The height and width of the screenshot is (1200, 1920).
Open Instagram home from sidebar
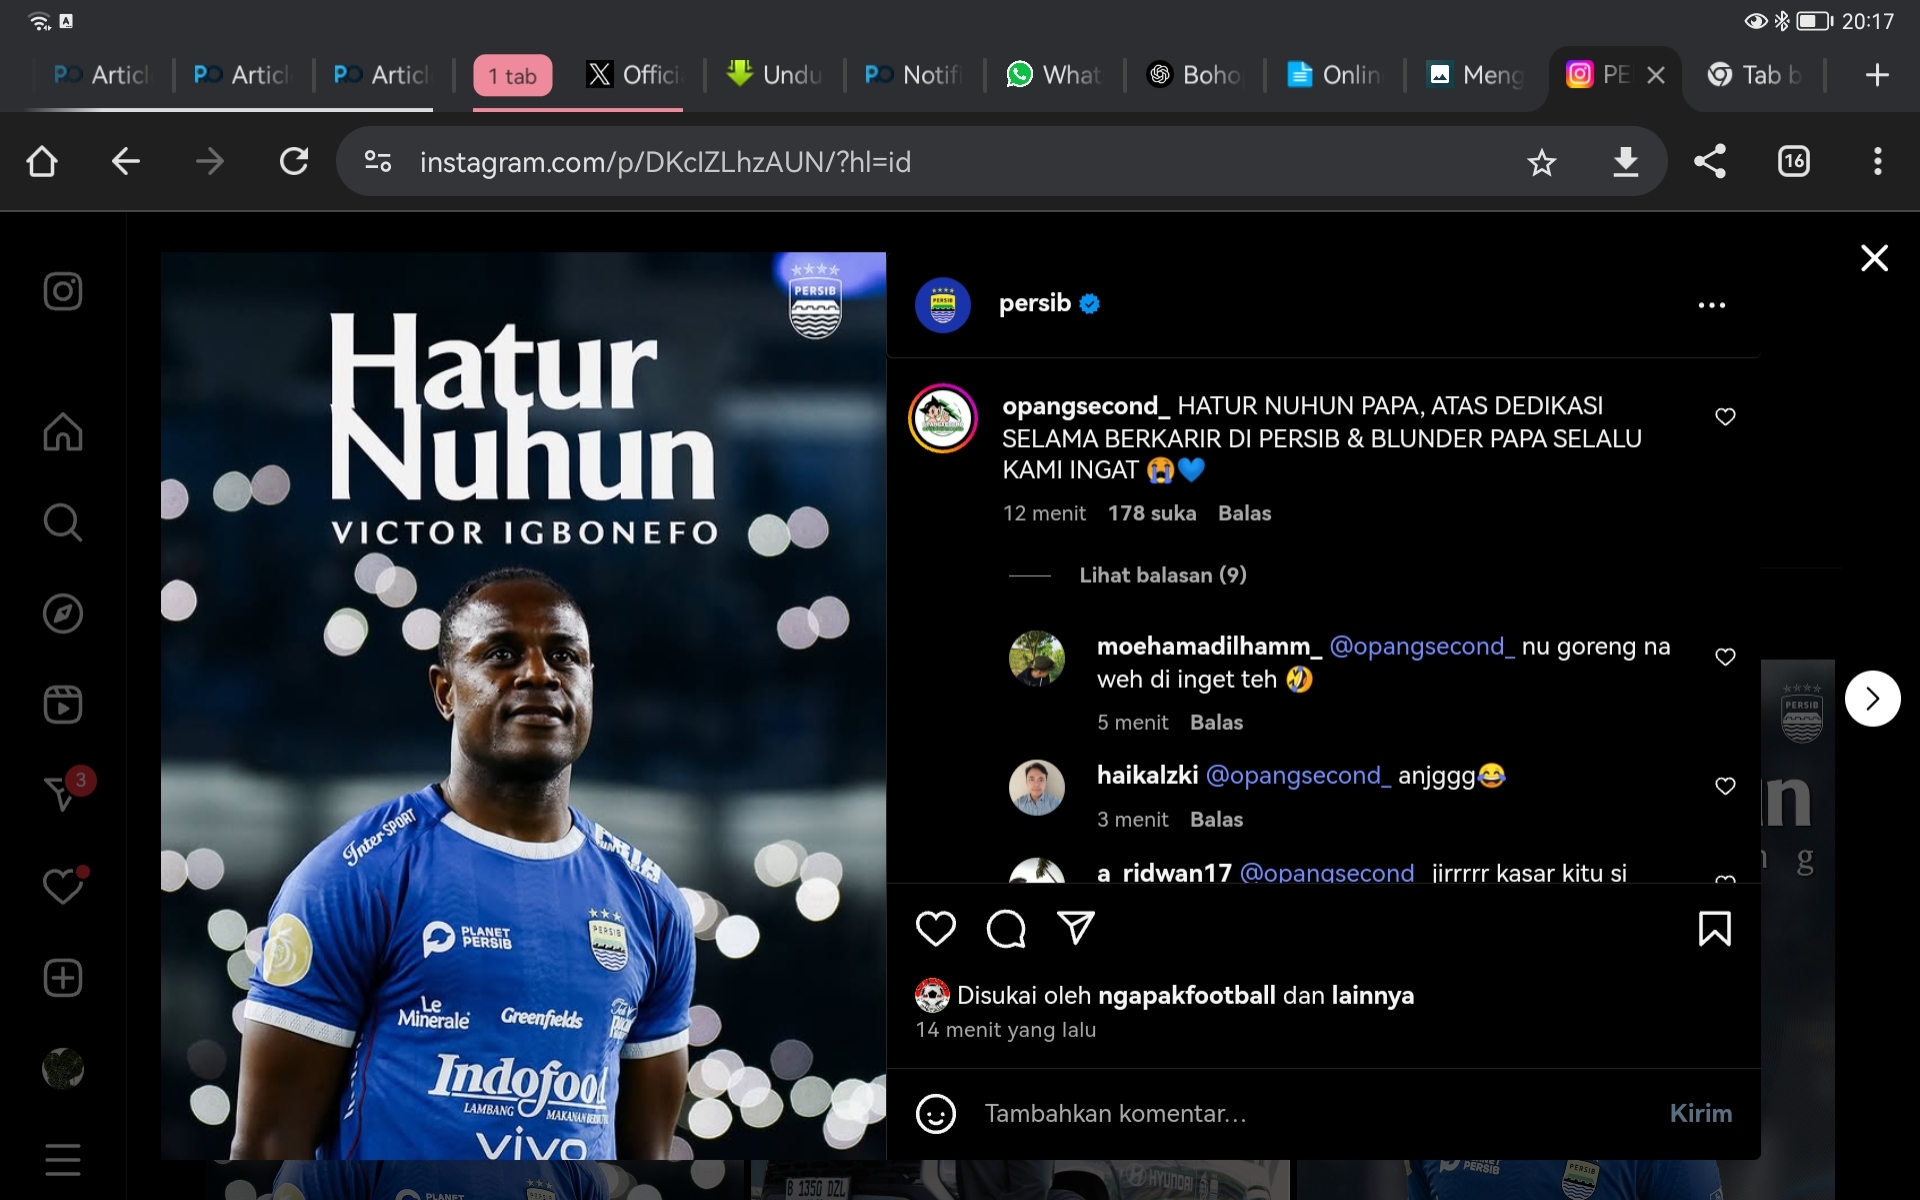pyautogui.click(x=63, y=432)
